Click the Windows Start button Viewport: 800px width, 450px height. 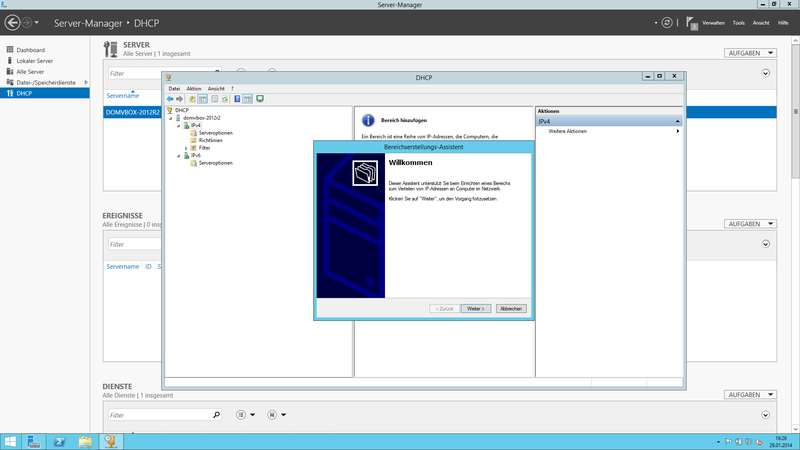(x=10, y=441)
